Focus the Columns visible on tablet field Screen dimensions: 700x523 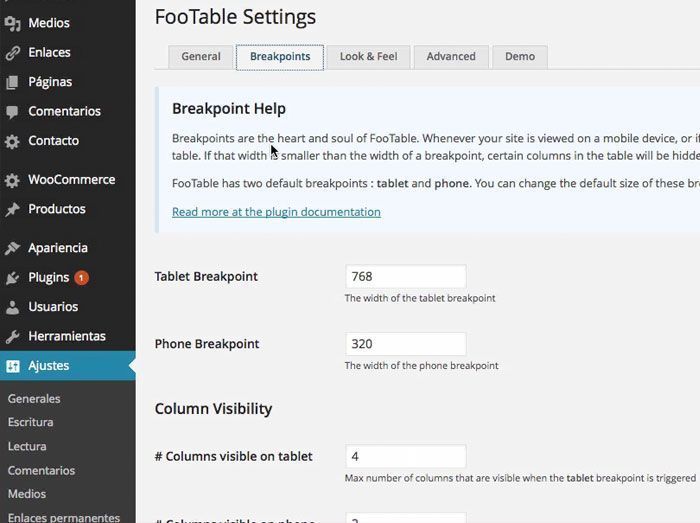pyautogui.click(x=405, y=456)
